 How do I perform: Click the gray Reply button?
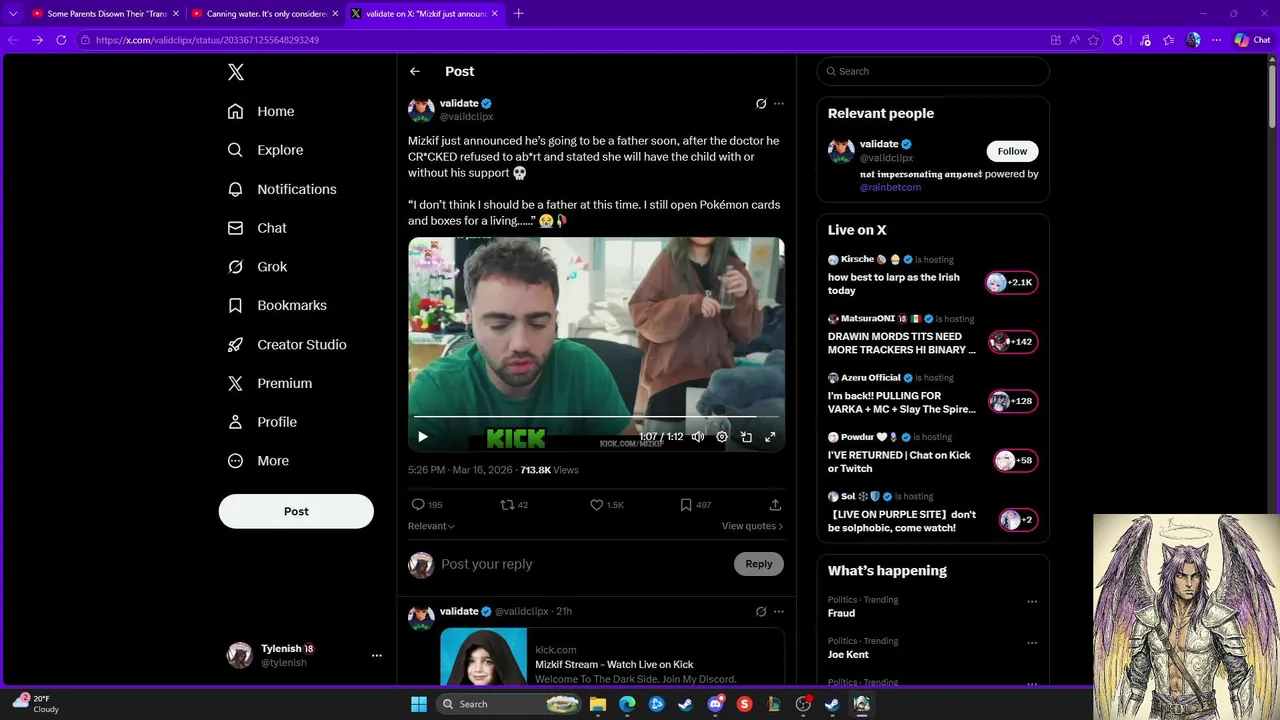759,564
